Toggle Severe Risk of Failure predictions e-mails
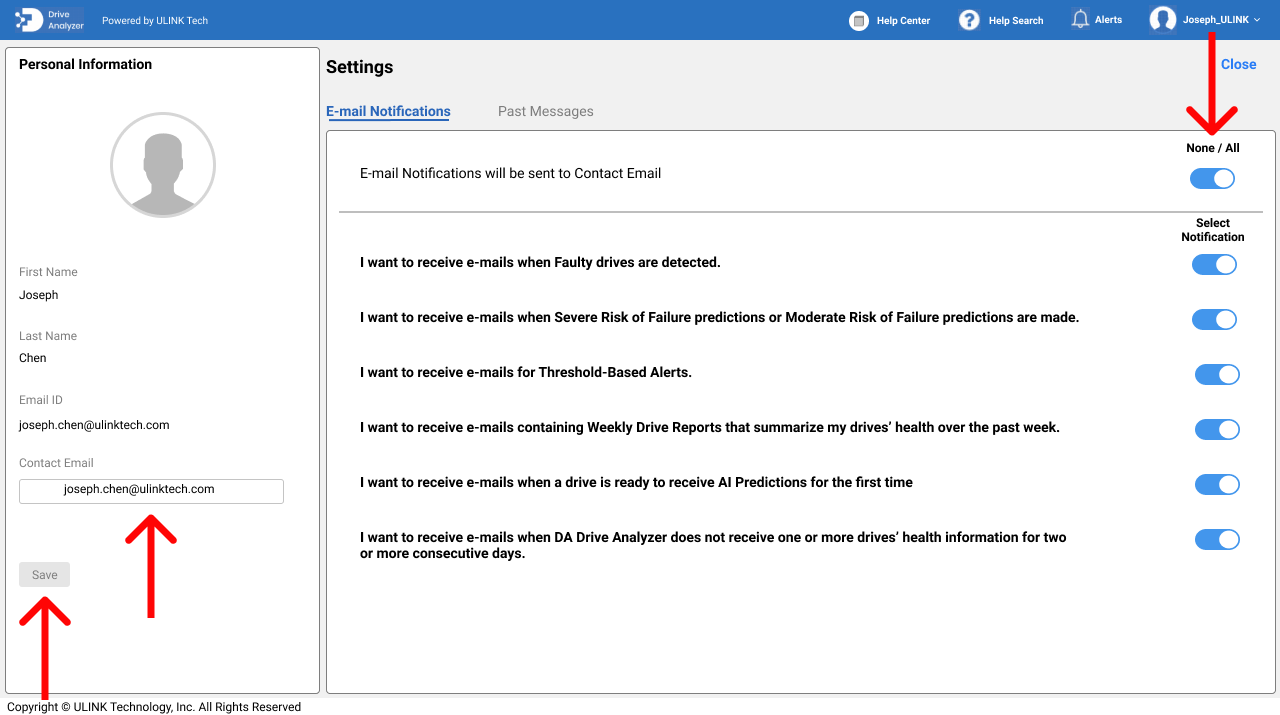The height and width of the screenshot is (715, 1280). click(x=1214, y=320)
